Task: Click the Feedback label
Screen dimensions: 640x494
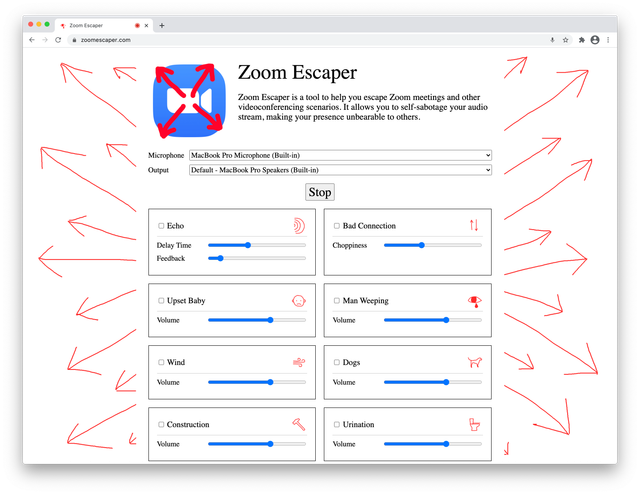Action: [171, 258]
